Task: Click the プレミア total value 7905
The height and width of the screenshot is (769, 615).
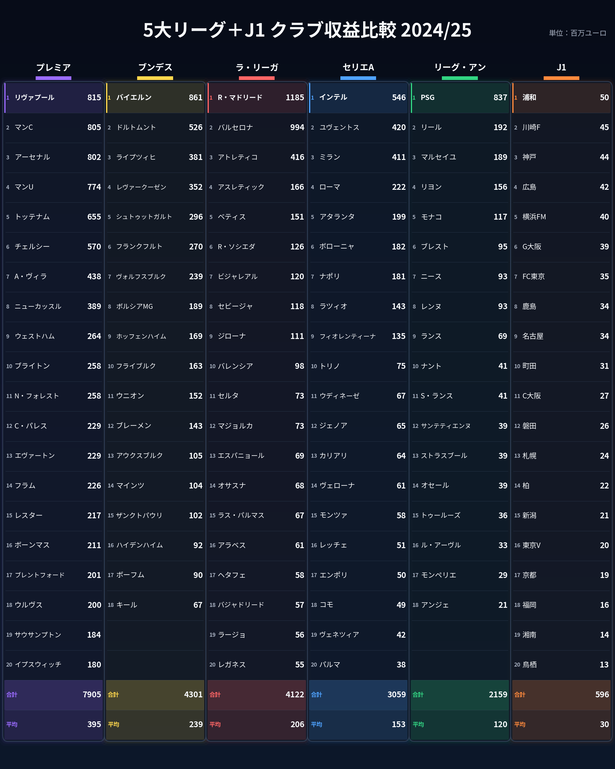Action: click(92, 694)
